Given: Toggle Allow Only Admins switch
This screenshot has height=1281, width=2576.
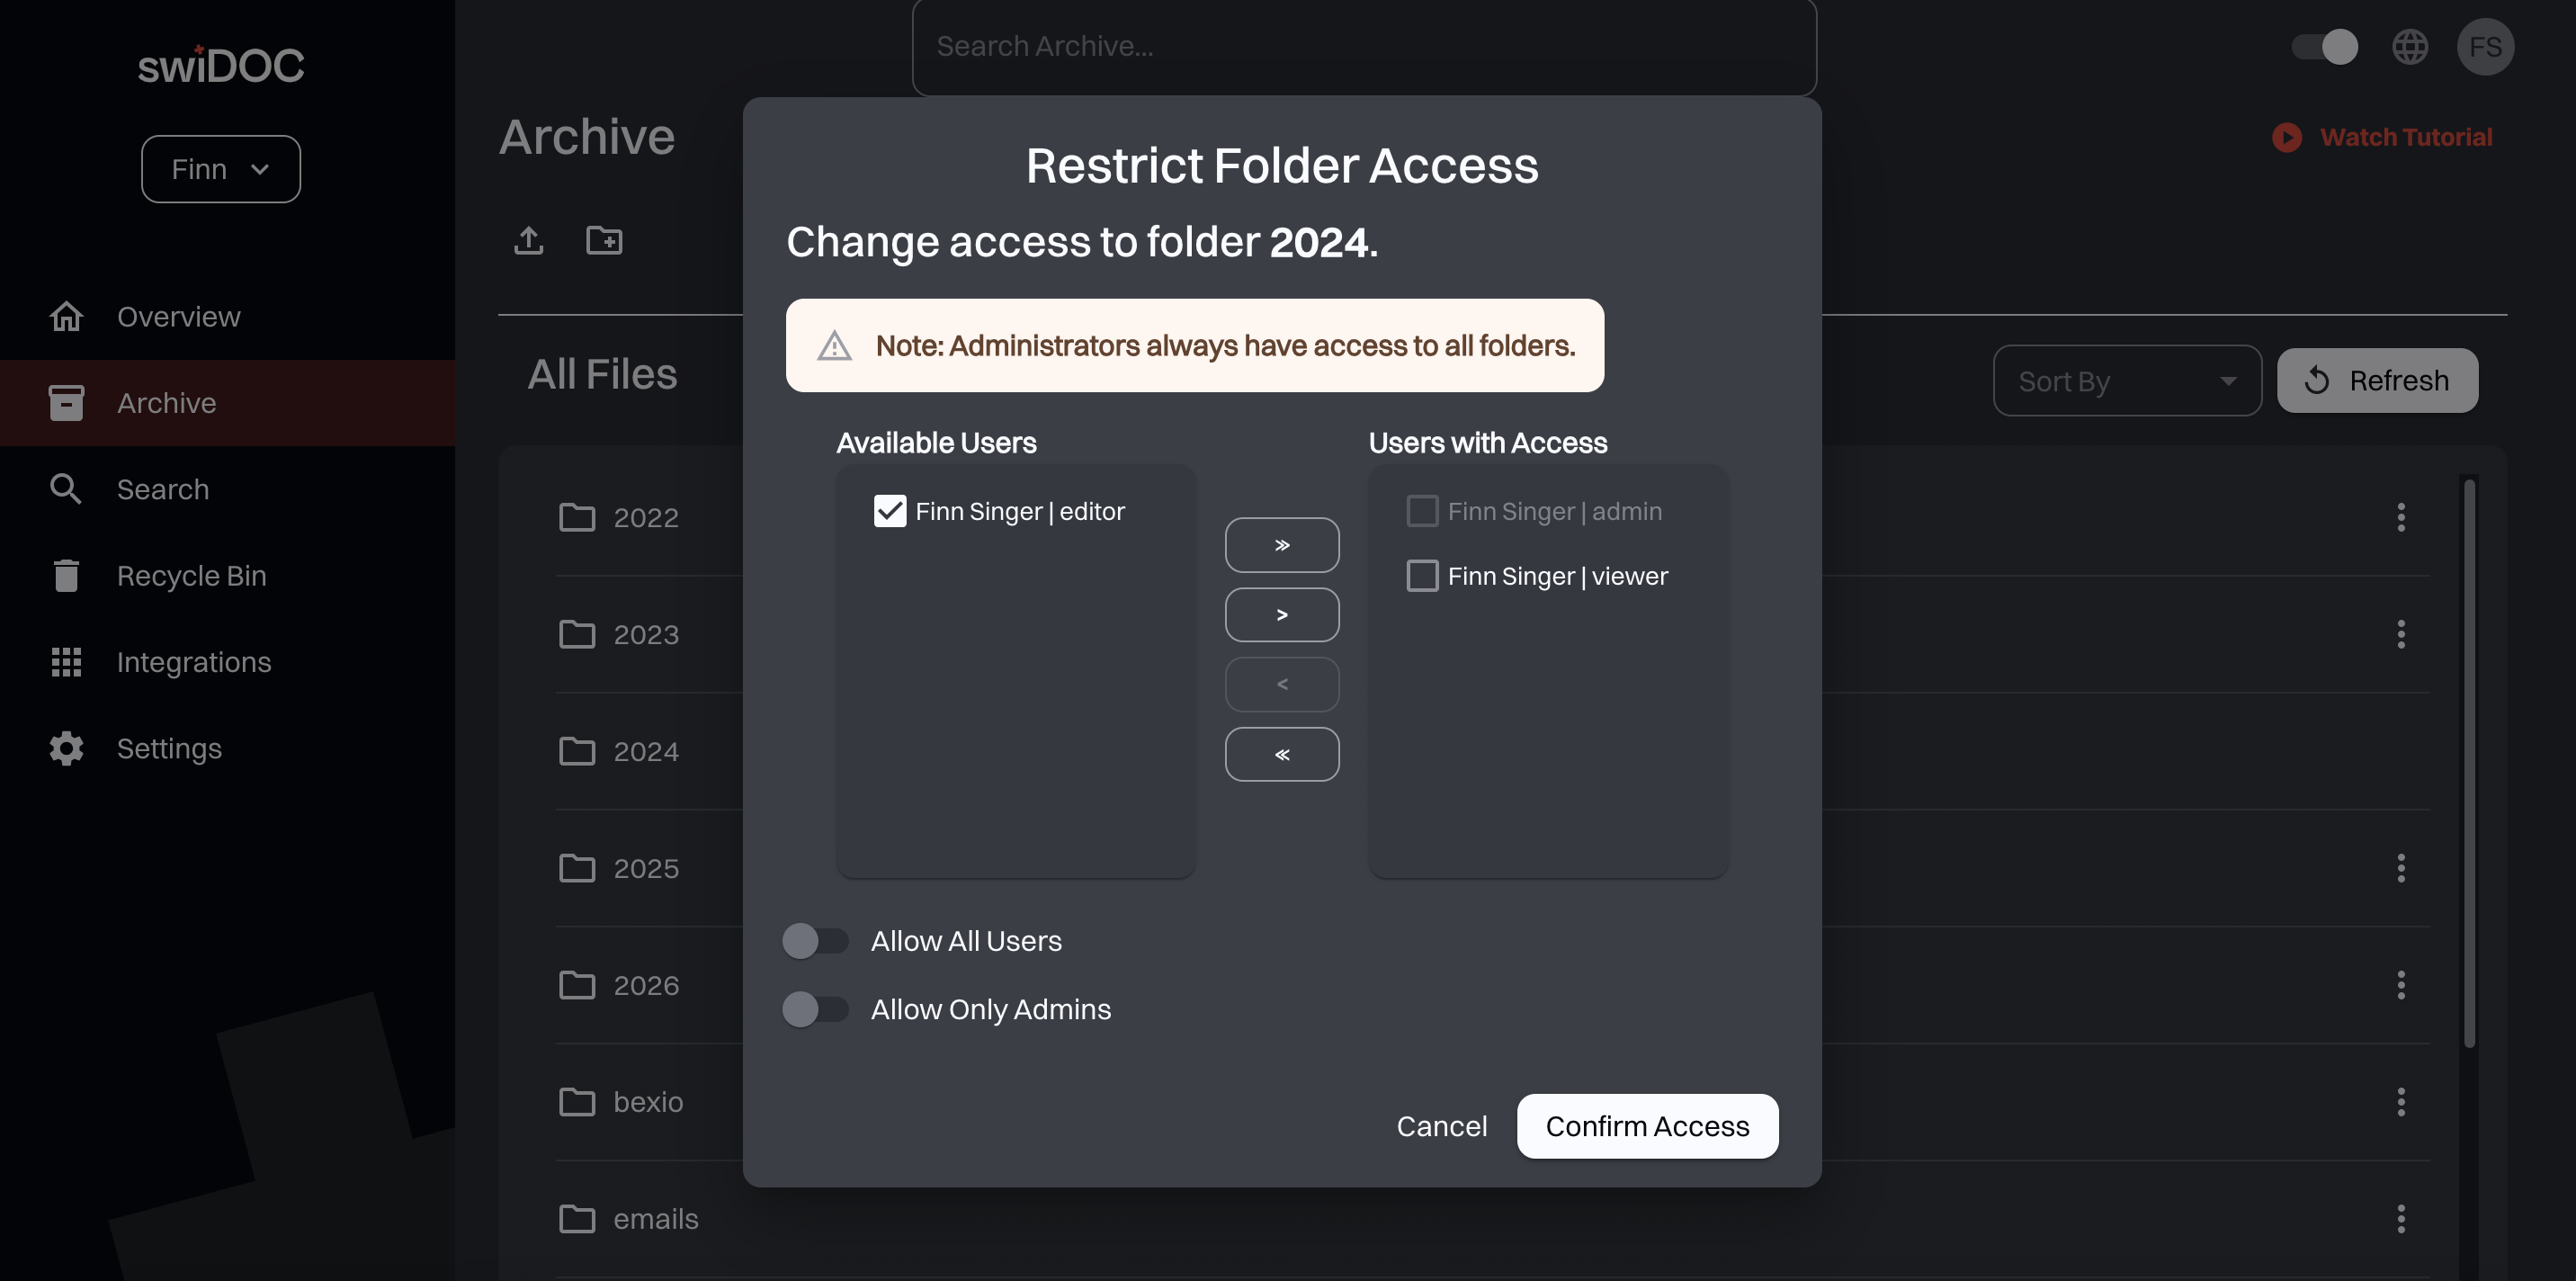Looking at the screenshot, I should point(814,1009).
